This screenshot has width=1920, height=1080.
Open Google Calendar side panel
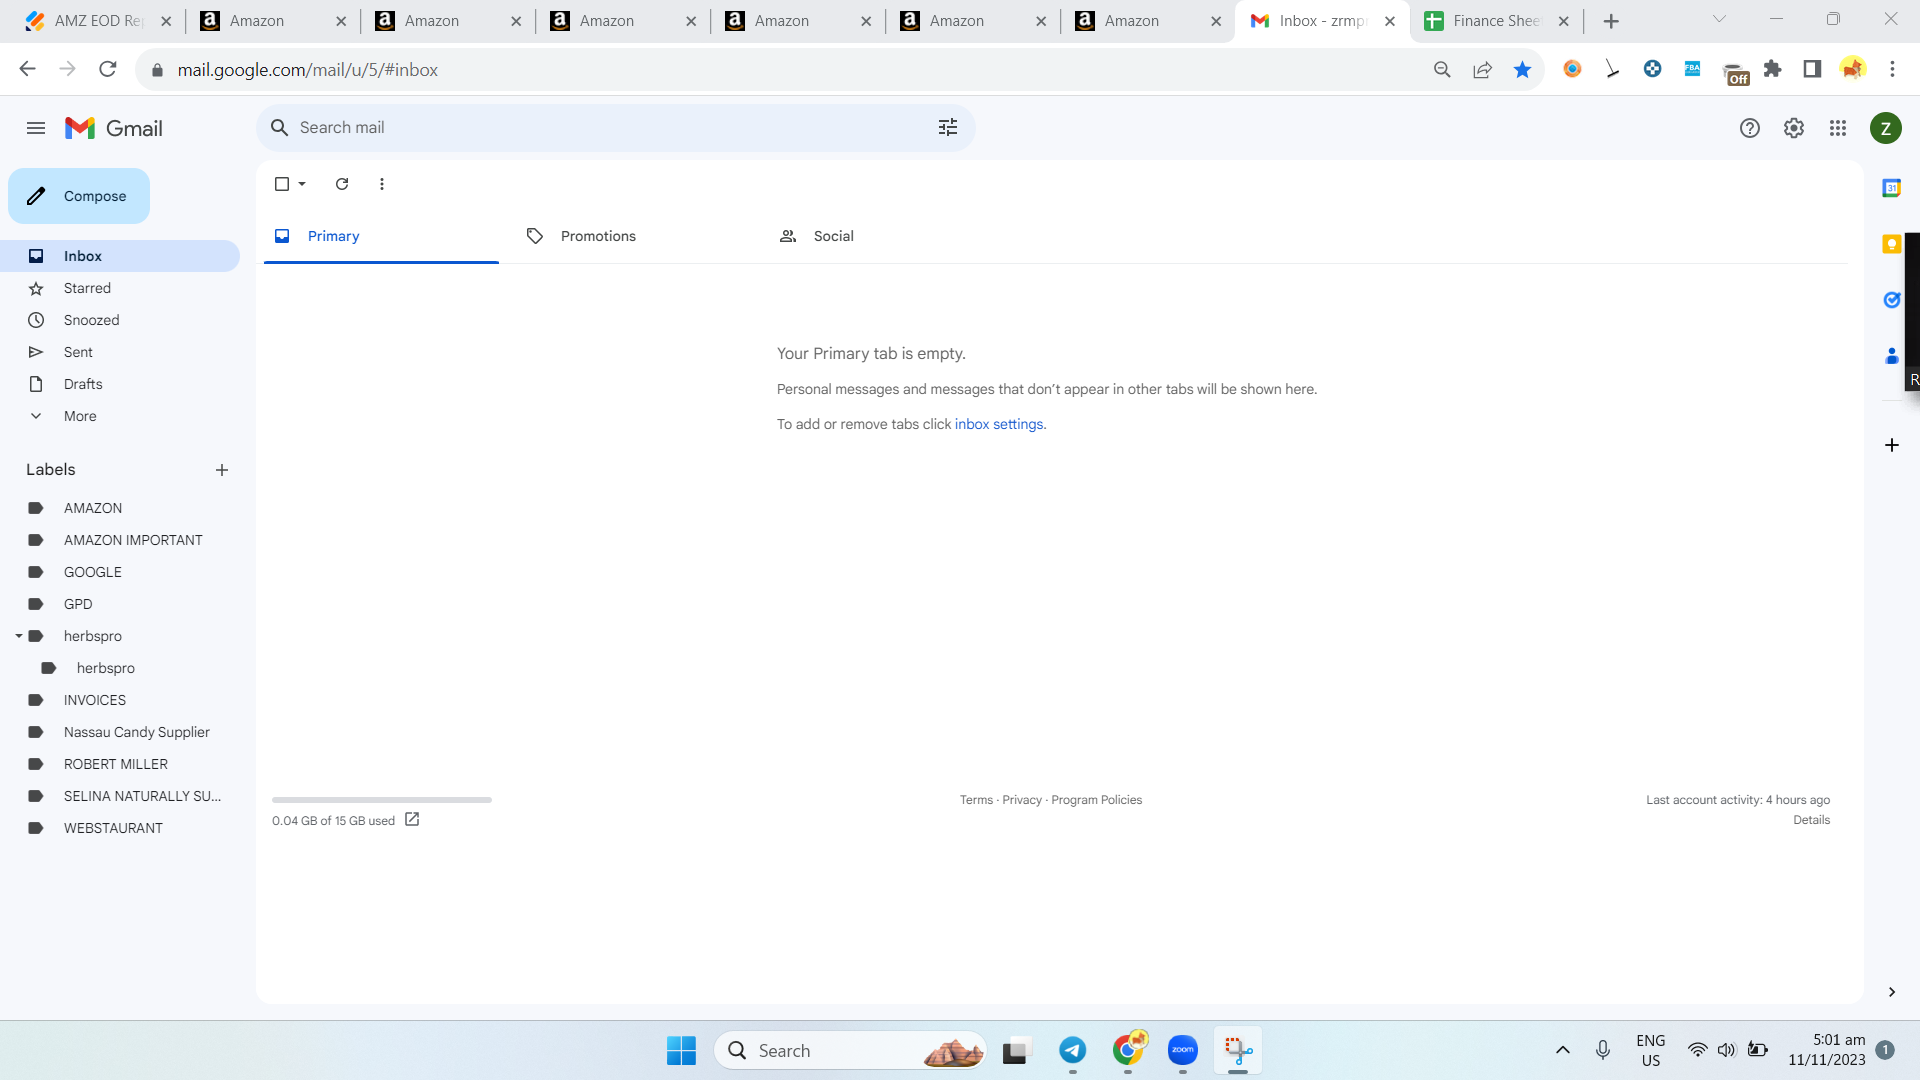click(1891, 188)
